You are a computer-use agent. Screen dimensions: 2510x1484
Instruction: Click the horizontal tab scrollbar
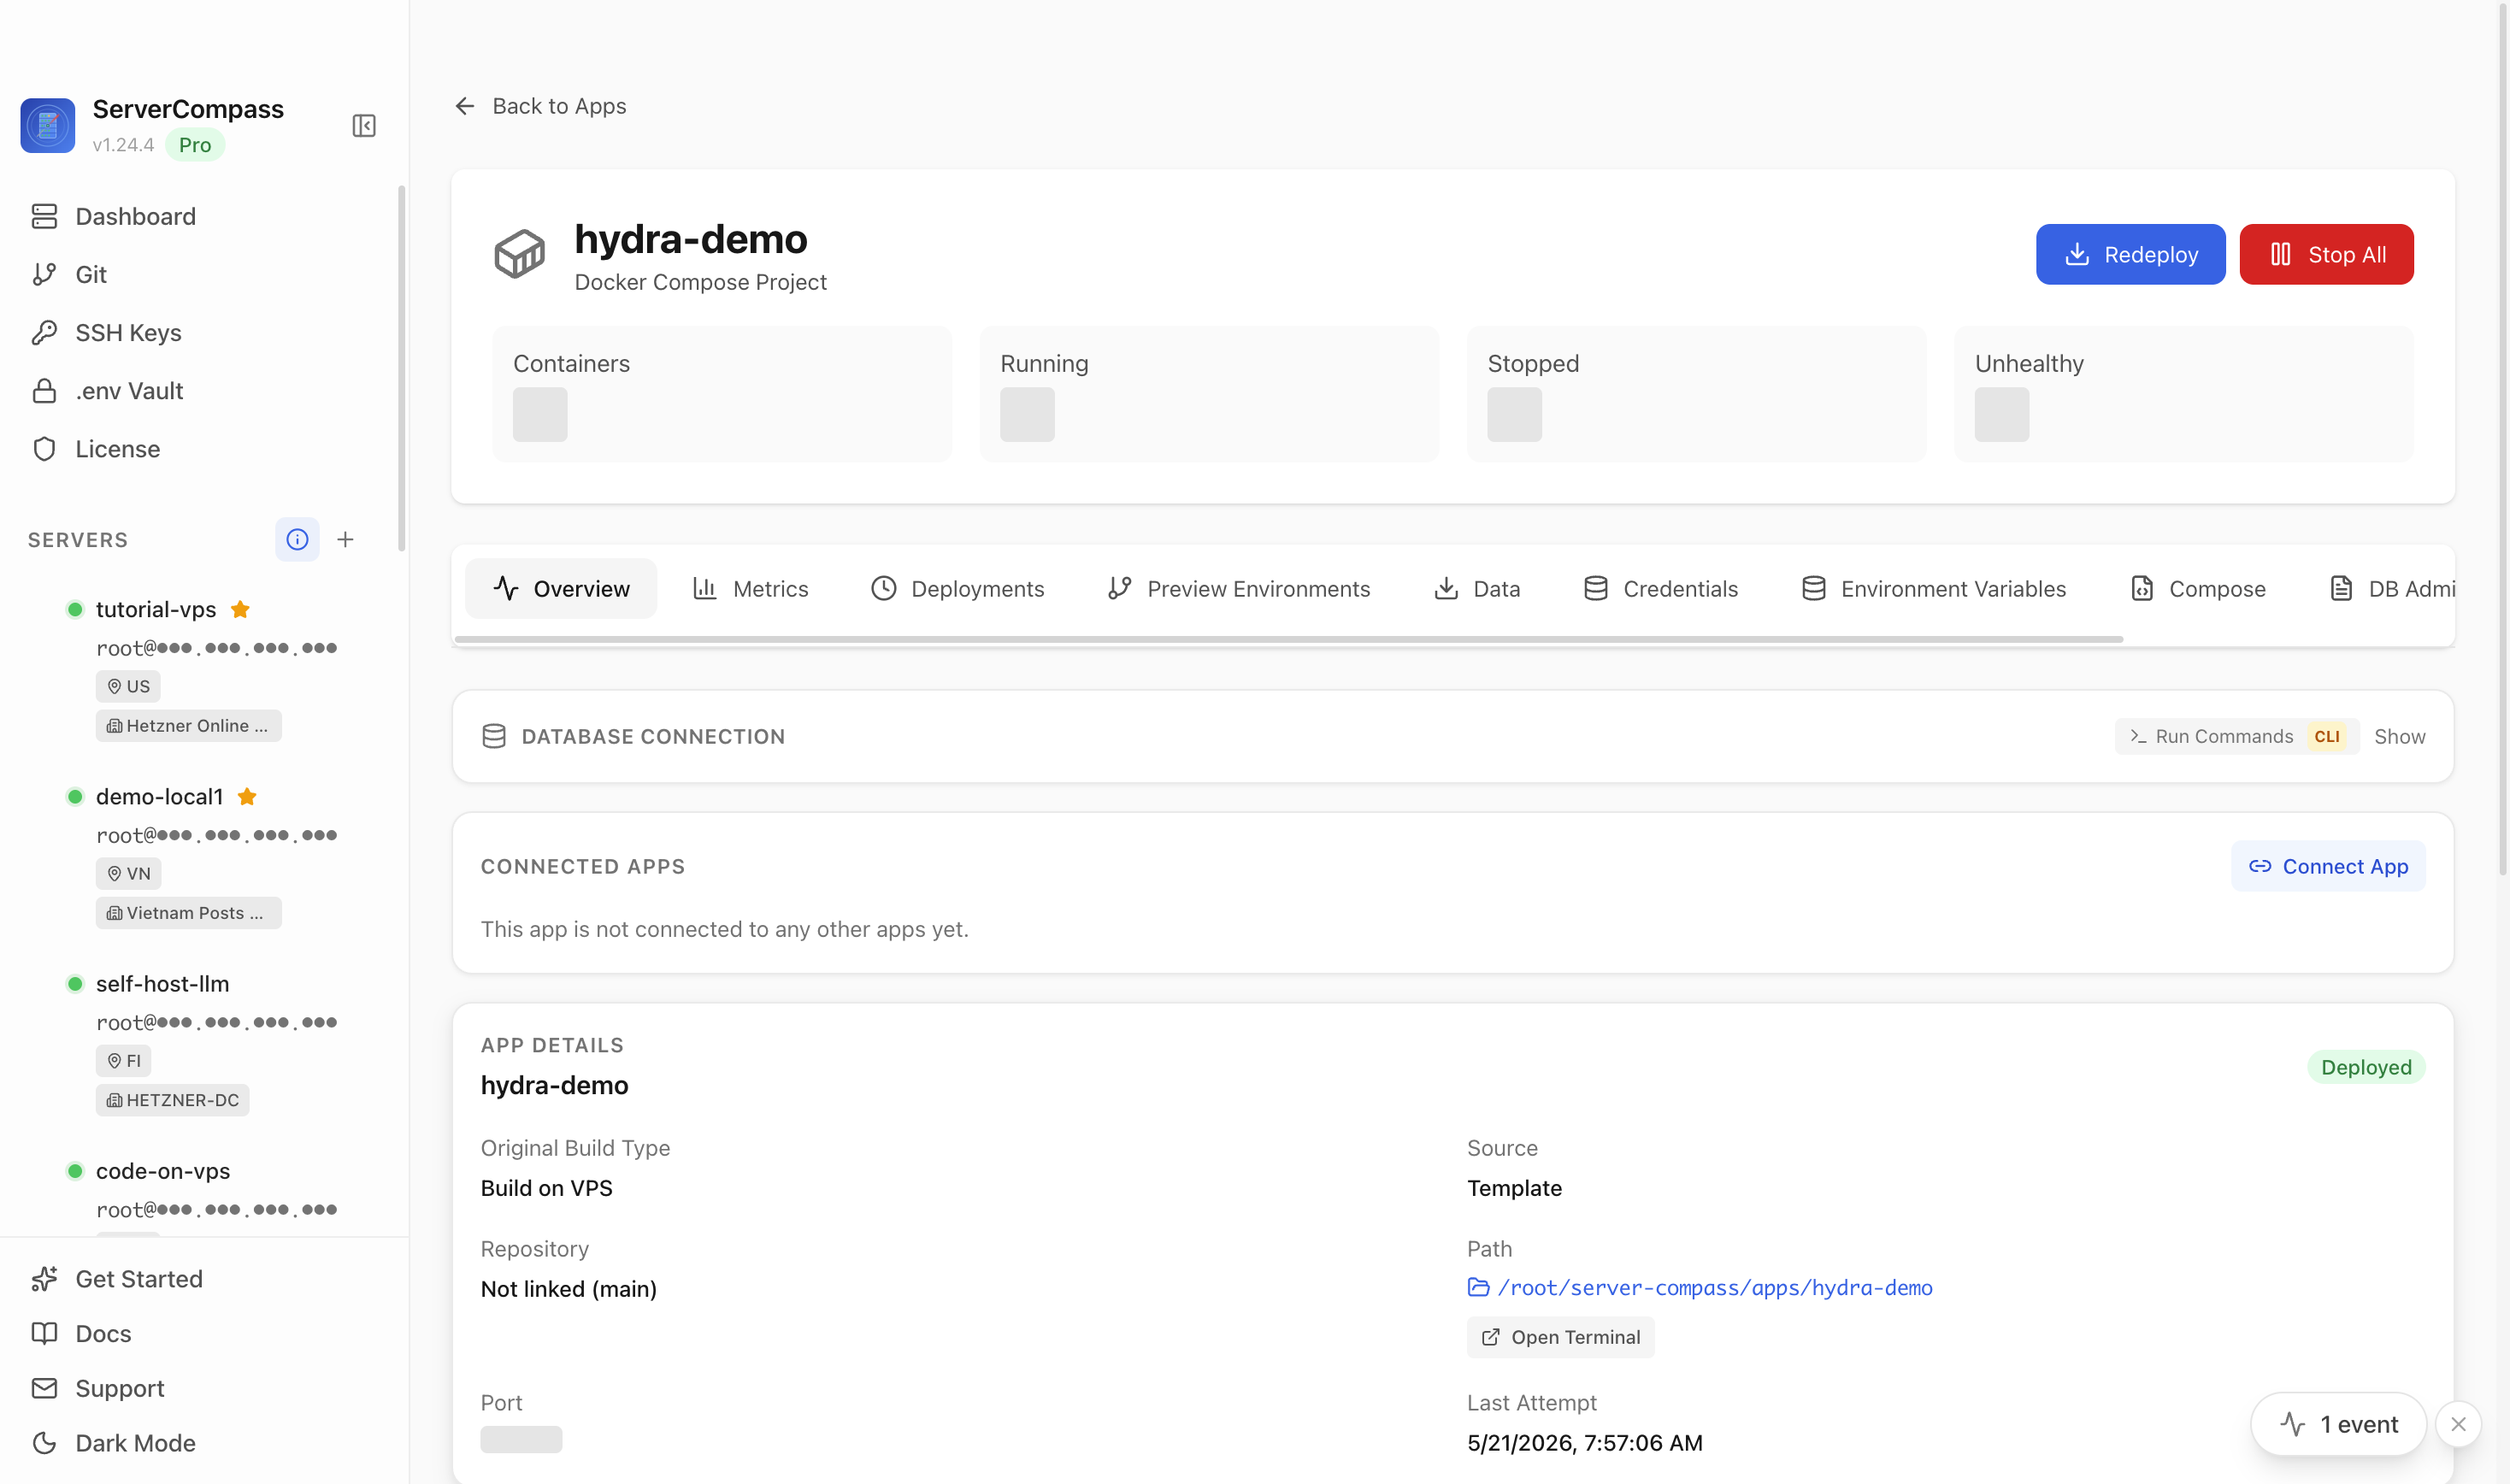[x=1288, y=639]
